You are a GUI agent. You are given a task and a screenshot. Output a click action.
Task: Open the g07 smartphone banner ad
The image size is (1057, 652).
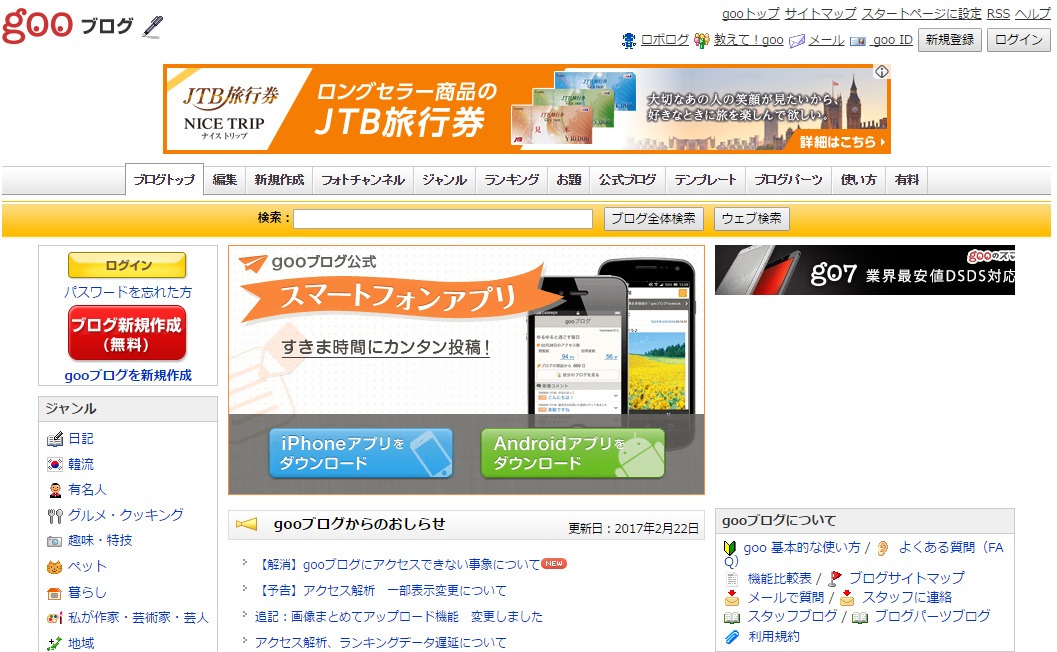865,270
